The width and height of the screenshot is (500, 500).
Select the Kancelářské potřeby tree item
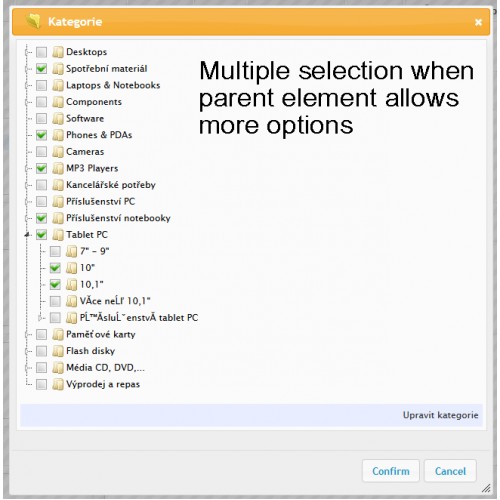[111, 185]
